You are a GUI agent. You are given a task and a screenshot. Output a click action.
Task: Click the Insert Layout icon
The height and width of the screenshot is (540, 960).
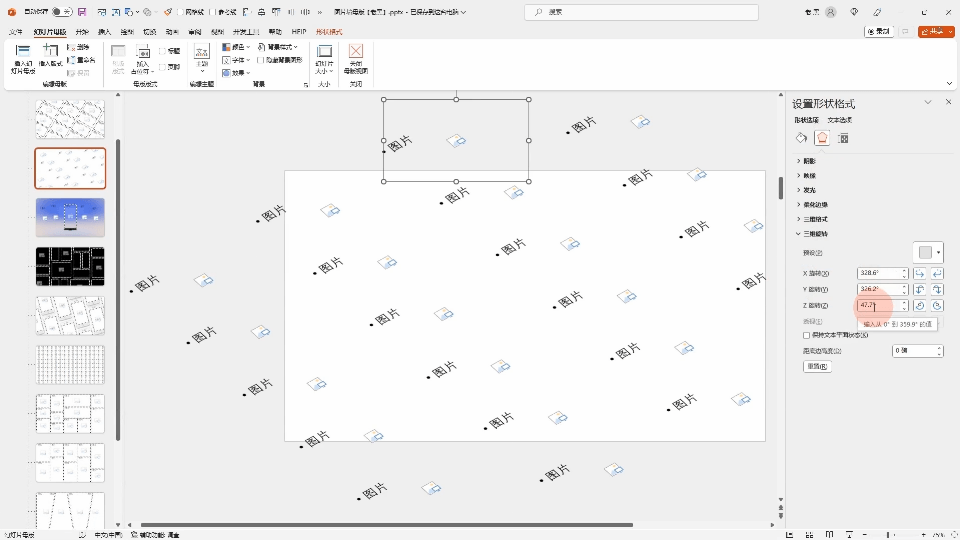click(x=50, y=51)
